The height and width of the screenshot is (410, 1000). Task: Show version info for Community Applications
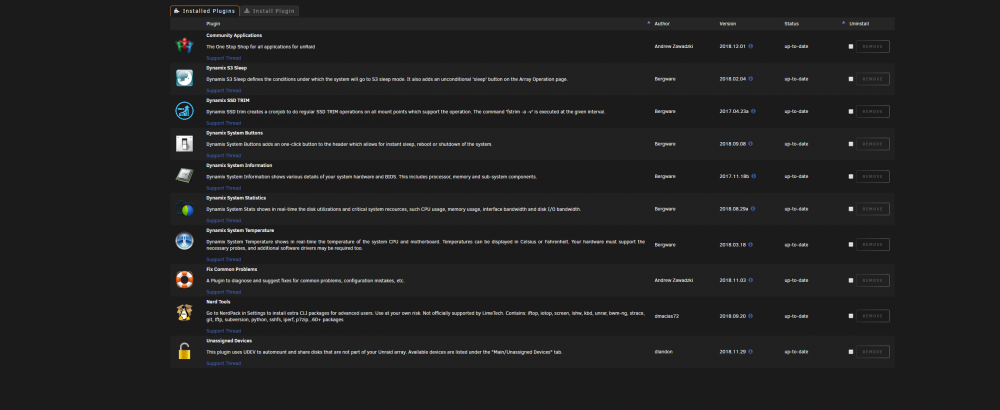pos(751,46)
